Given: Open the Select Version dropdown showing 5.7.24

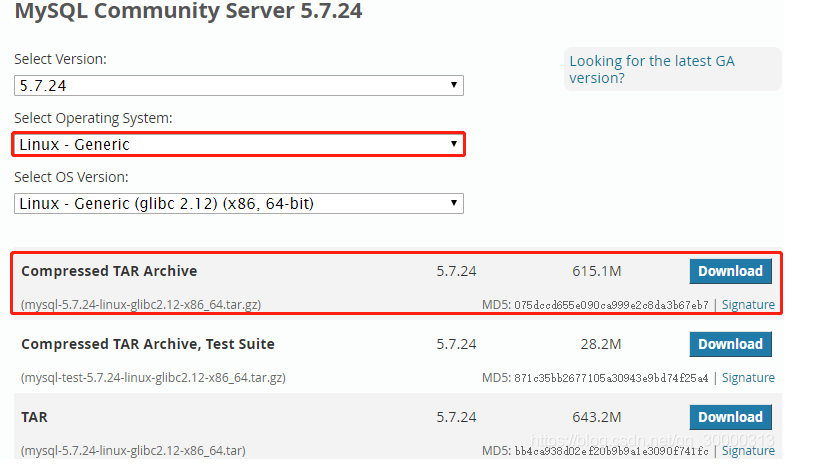Looking at the screenshot, I should click(x=239, y=86).
